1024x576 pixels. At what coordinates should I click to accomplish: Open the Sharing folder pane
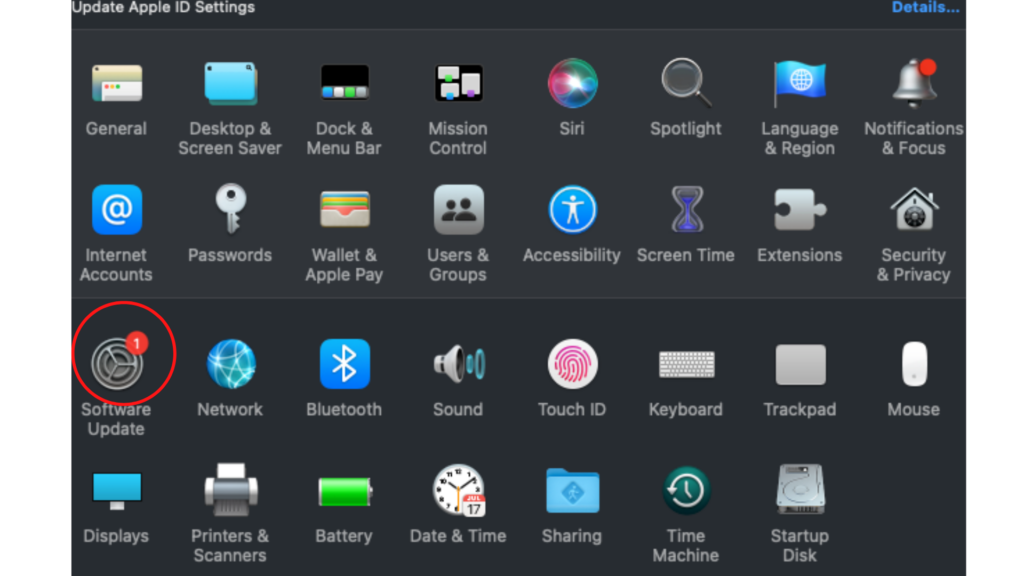[x=572, y=490]
